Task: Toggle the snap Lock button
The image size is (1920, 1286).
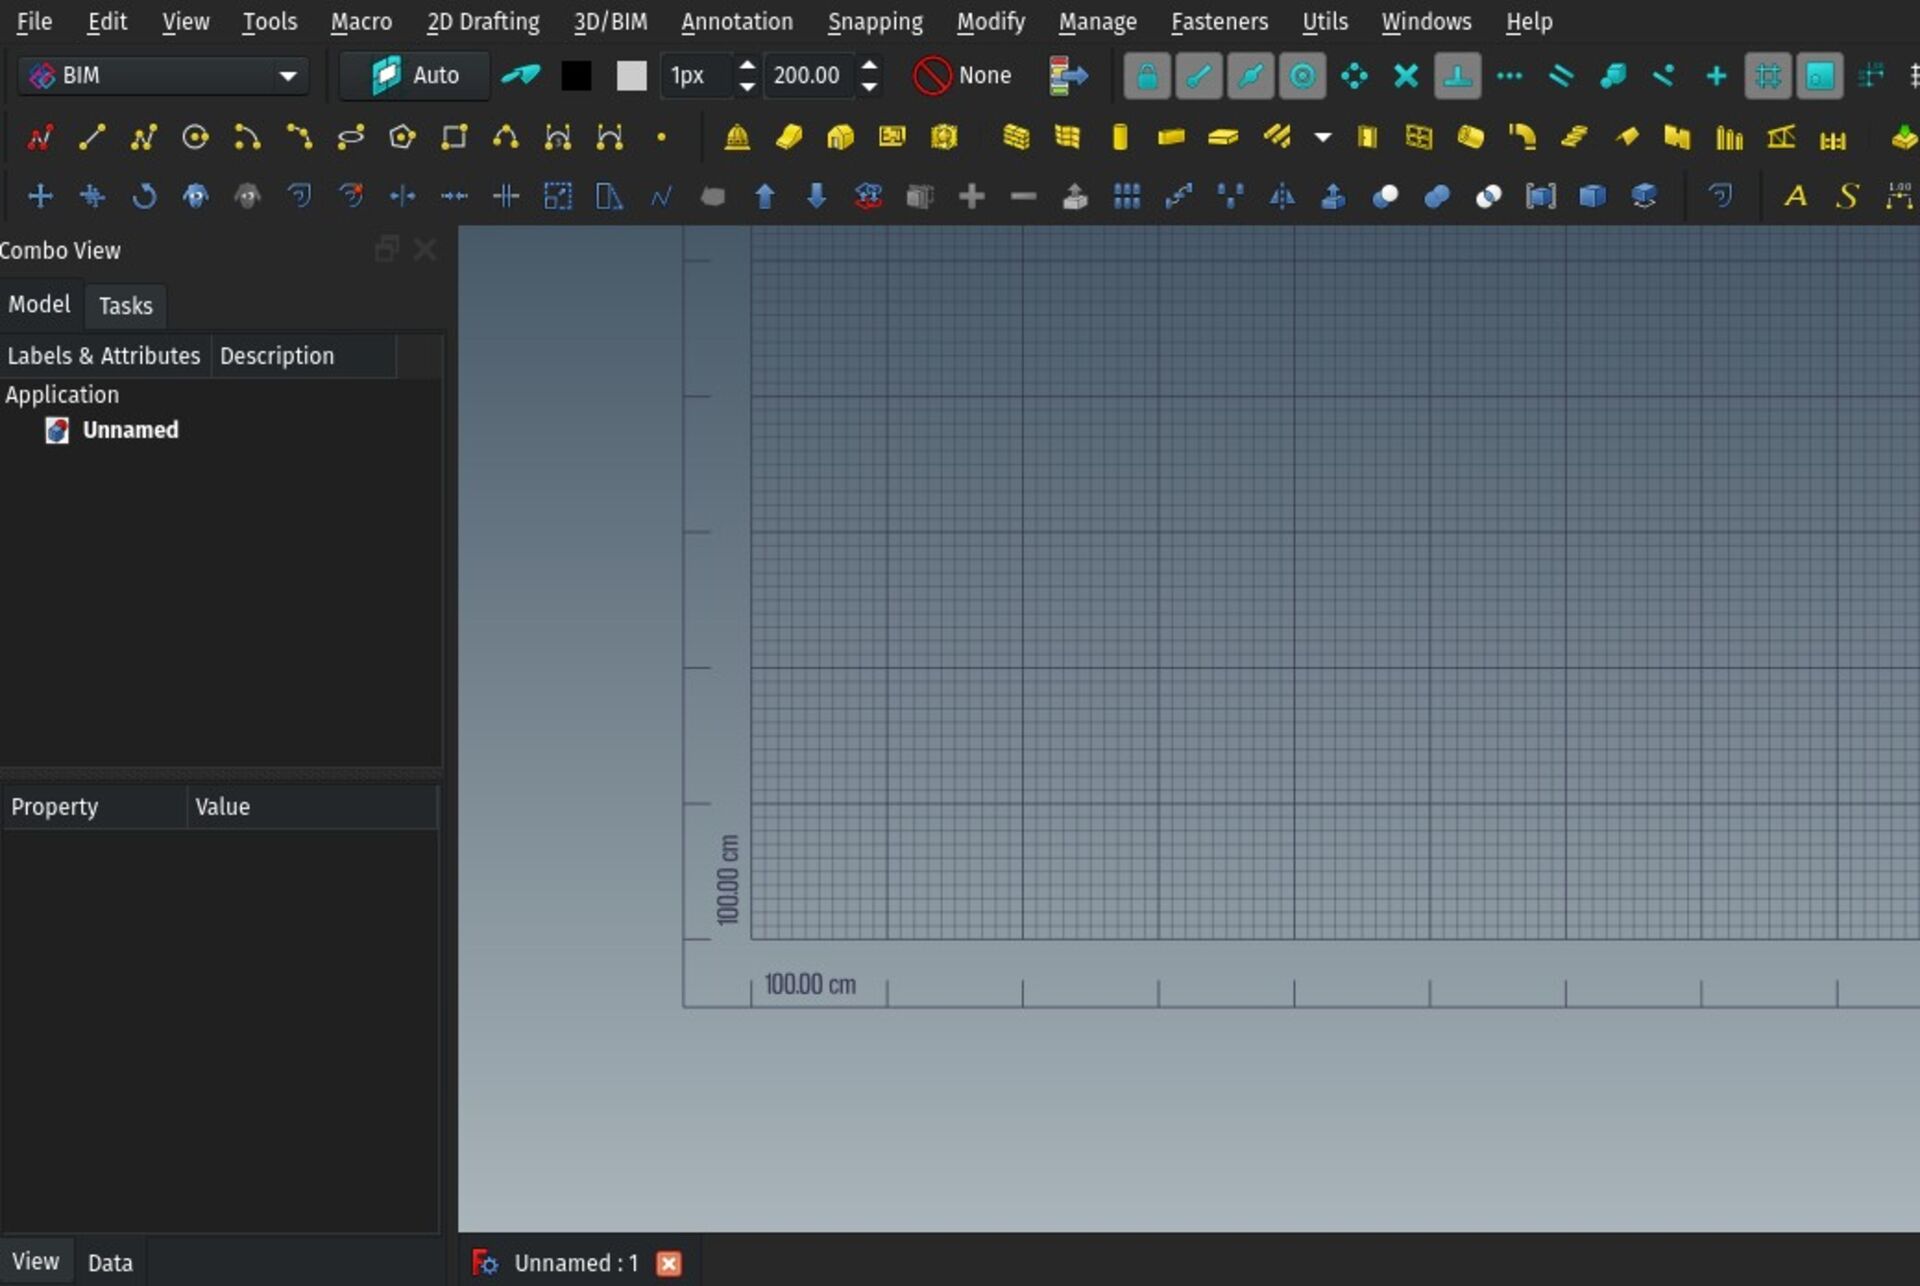Action: coord(1147,75)
